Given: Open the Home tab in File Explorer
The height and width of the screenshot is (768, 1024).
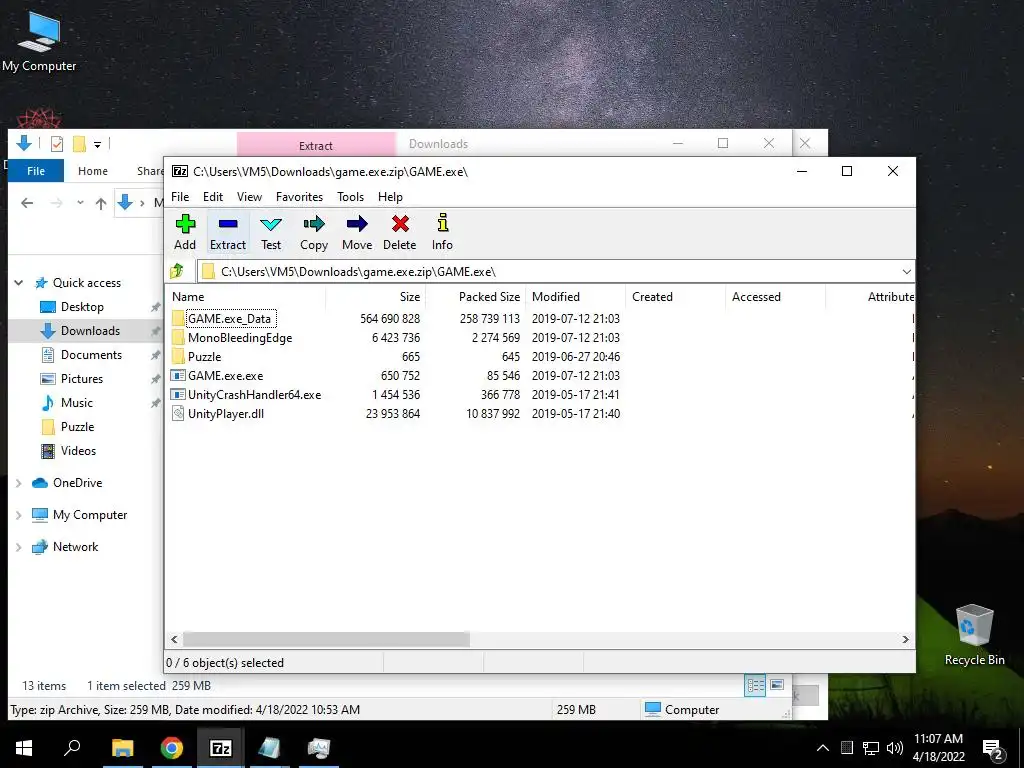Looking at the screenshot, I should (93, 171).
